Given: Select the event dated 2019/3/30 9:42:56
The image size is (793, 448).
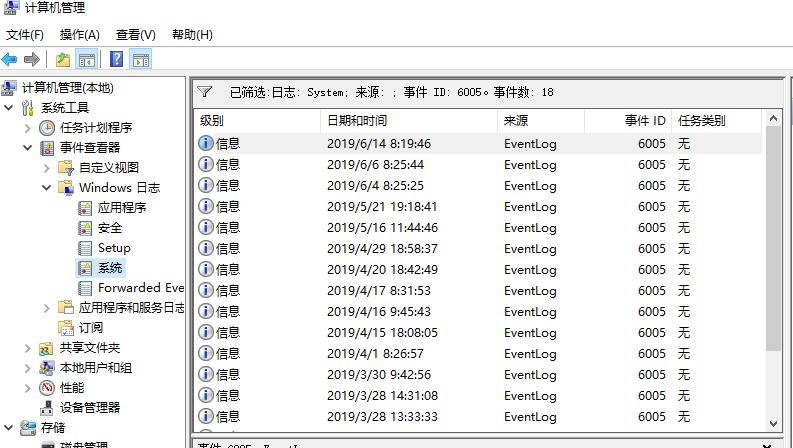Looking at the screenshot, I should pyautogui.click(x=478, y=375).
